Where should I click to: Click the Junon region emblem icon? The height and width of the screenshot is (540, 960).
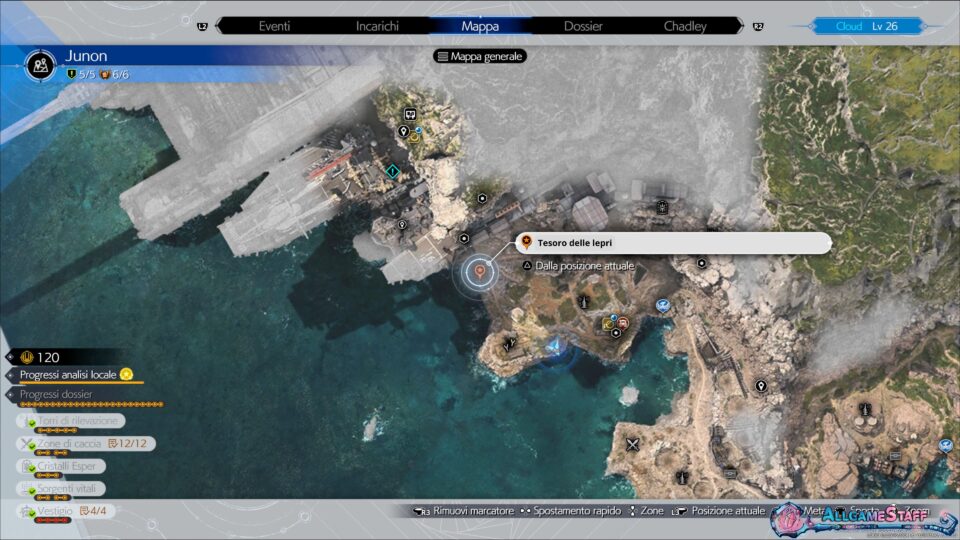(40, 65)
